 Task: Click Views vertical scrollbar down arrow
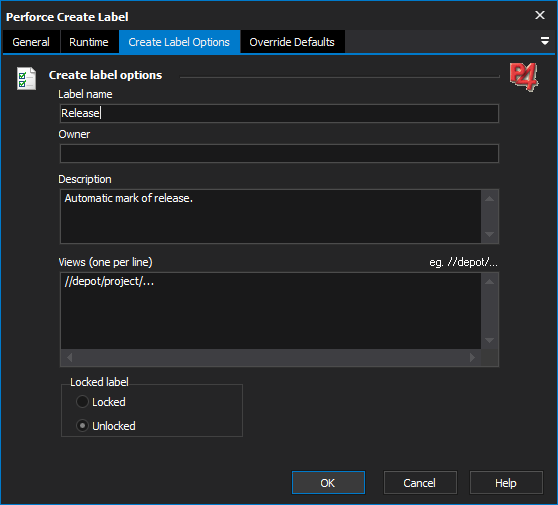tap(490, 341)
